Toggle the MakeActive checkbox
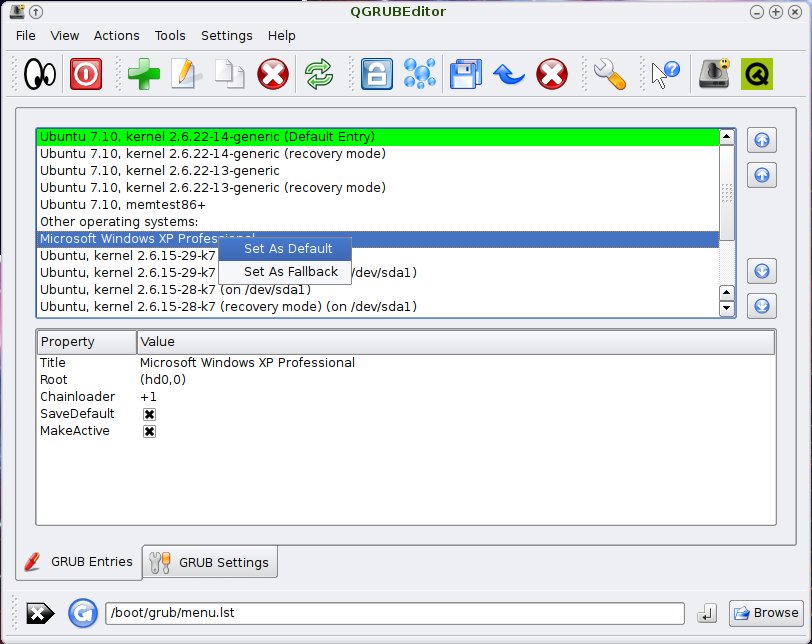This screenshot has width=812, height=644. [x=149, y=431]
